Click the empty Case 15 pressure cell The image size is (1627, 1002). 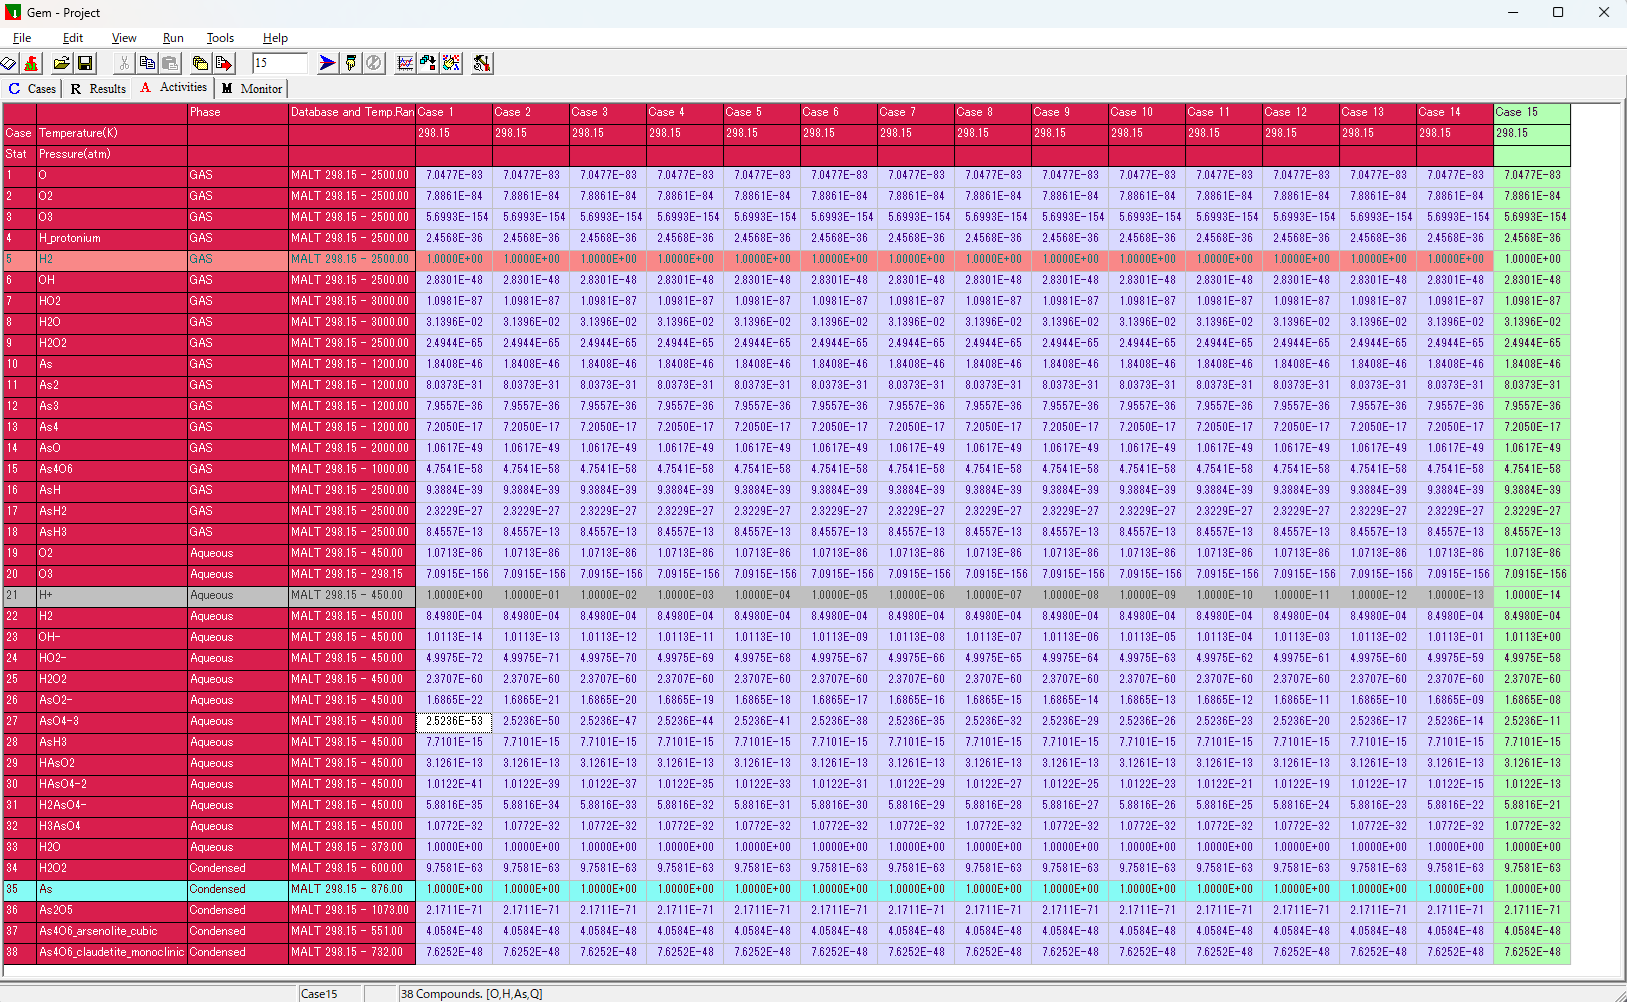point(1532,154)
